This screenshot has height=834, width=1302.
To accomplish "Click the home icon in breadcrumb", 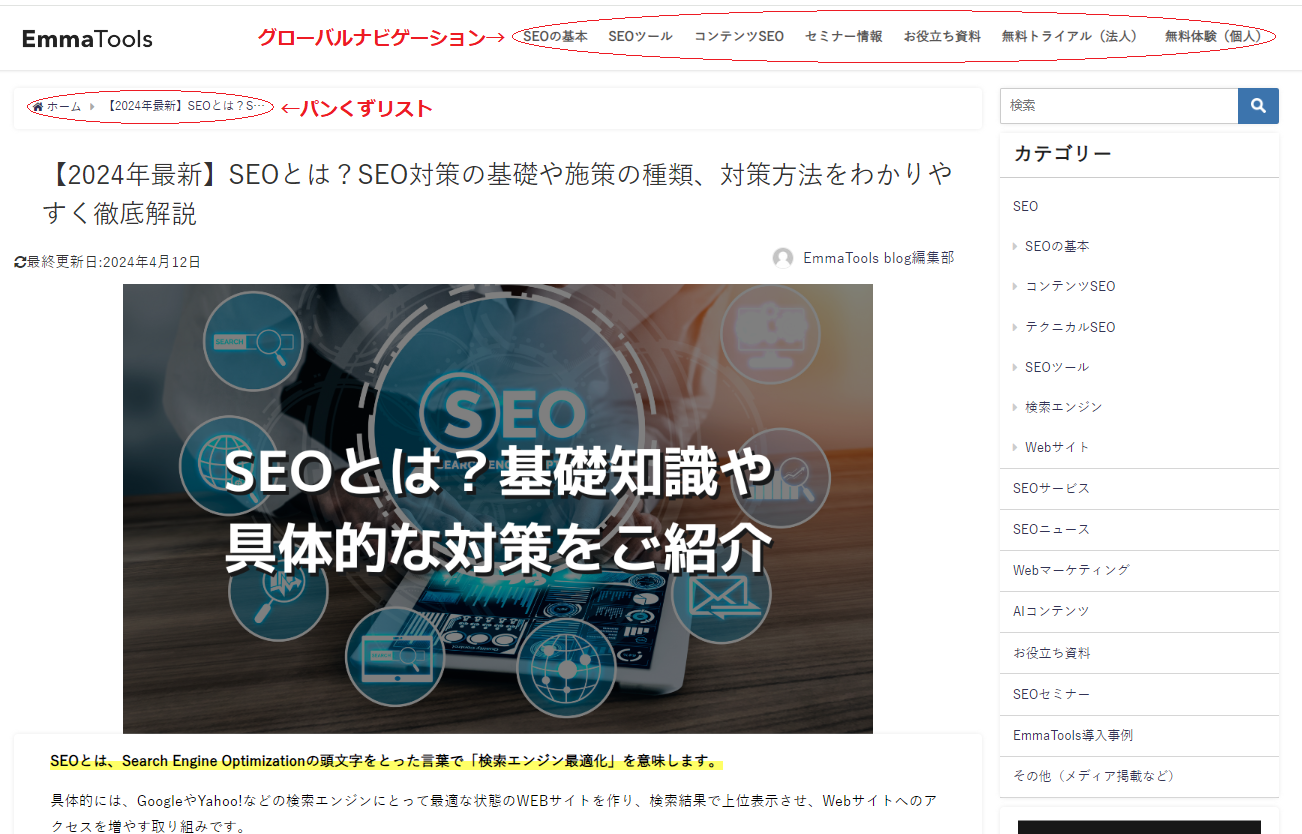I will click(x=38, y=106).
